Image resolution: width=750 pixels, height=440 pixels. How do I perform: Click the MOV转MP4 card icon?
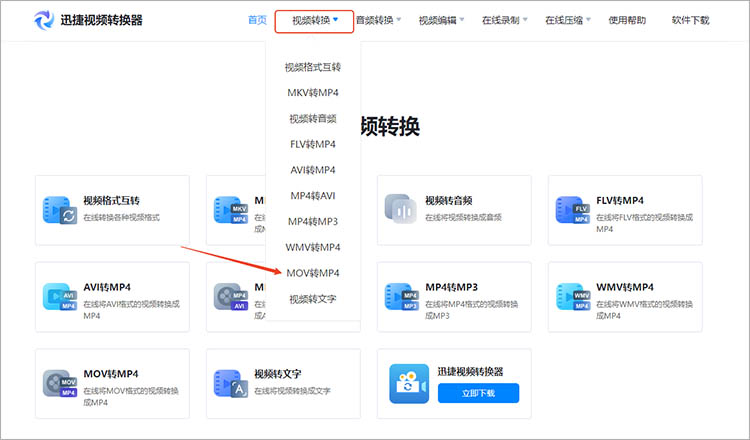[60, 383]
